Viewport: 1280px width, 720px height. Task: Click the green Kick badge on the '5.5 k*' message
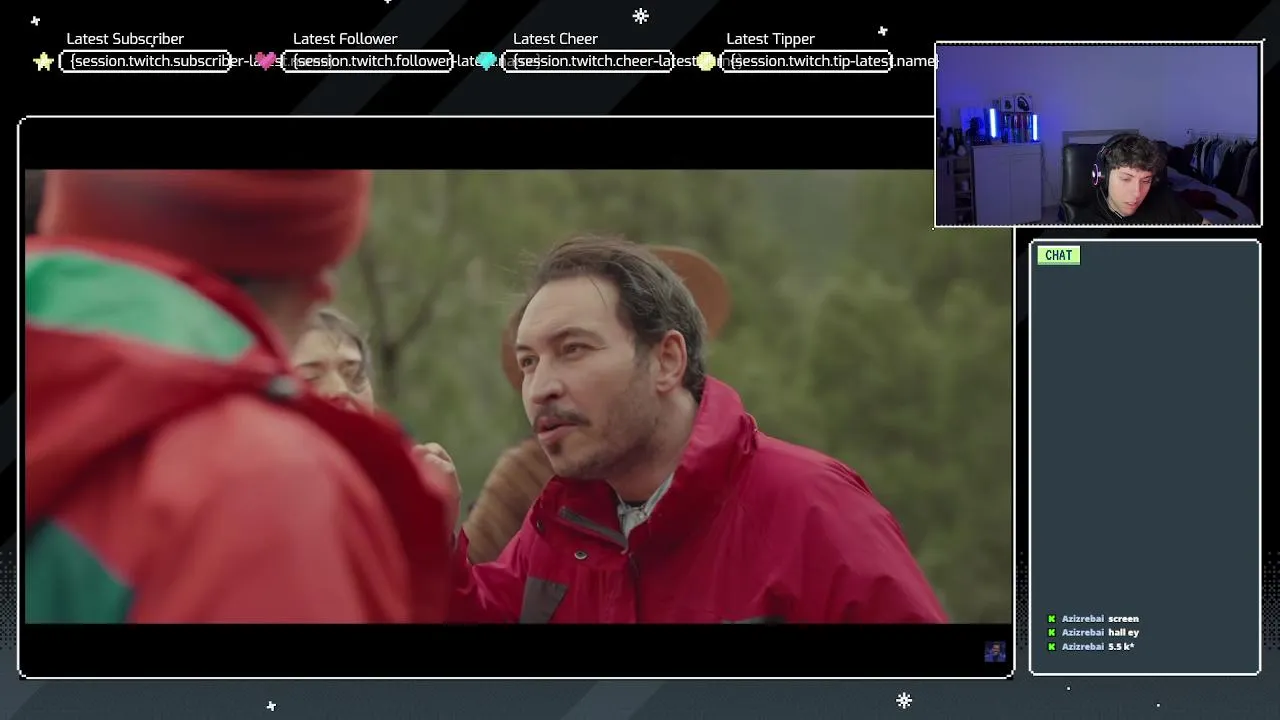click(1051, 647)
